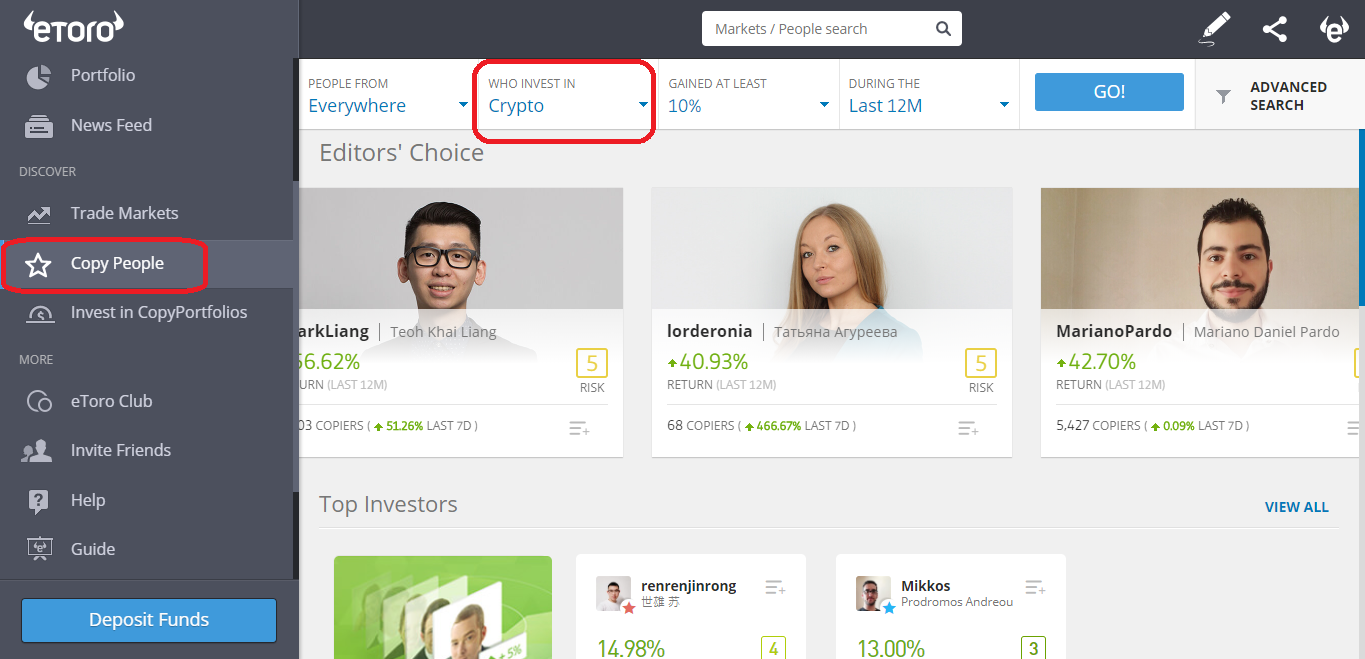Click the Editors' Choice heading
The height and width of the screenshot is (659, 1365).
point(401,153)
